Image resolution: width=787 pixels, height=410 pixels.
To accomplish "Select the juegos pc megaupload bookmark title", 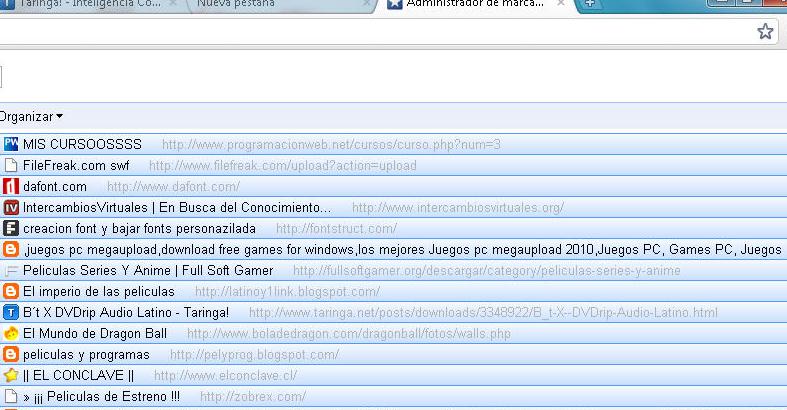I will pyautogui.click(x=403, y=250).
